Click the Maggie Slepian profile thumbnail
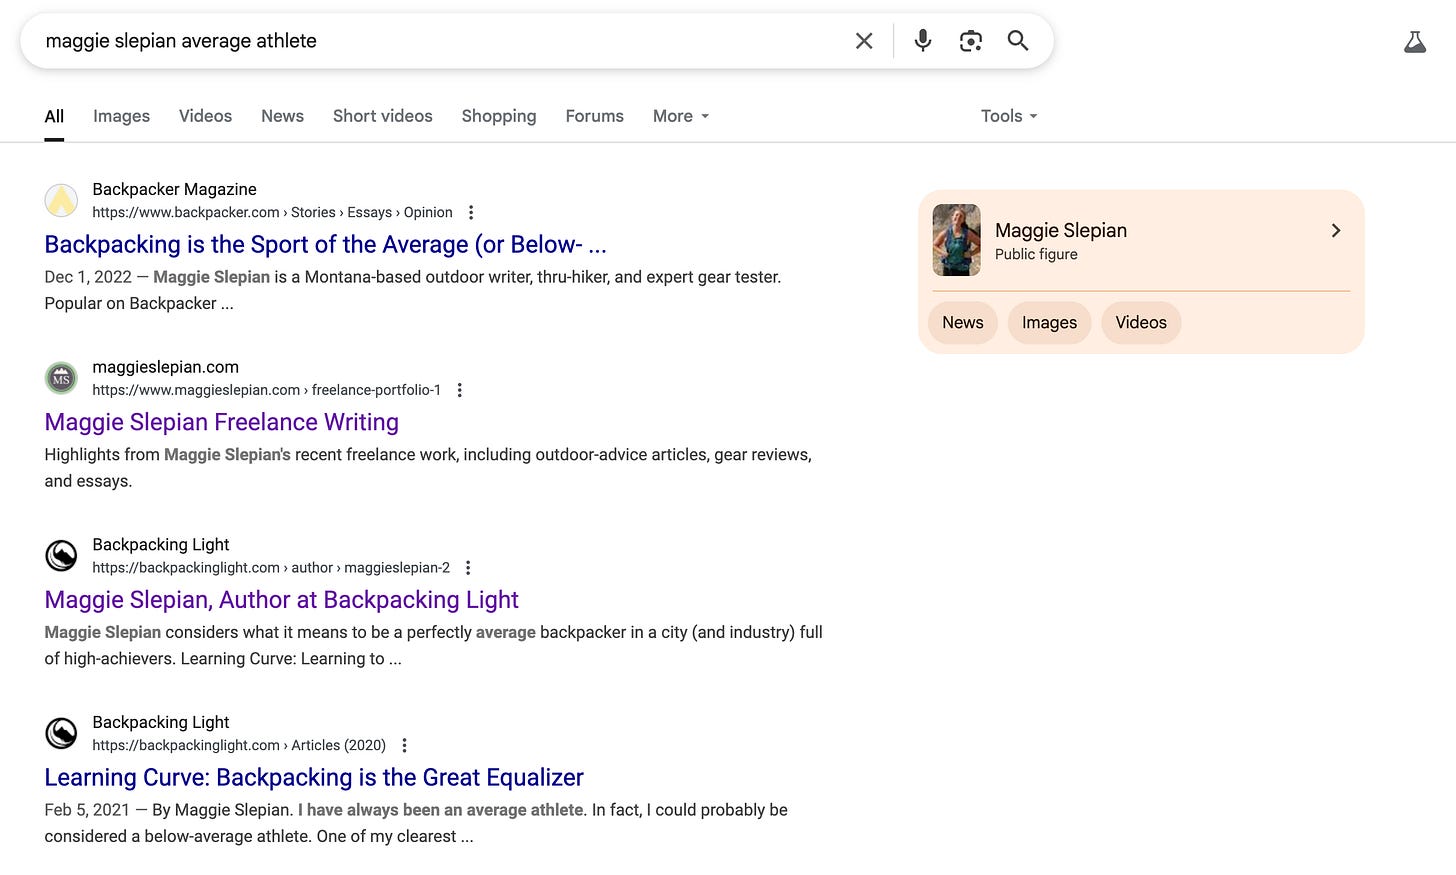Viewport: 1456px width, 875px height. pos(956,240)
